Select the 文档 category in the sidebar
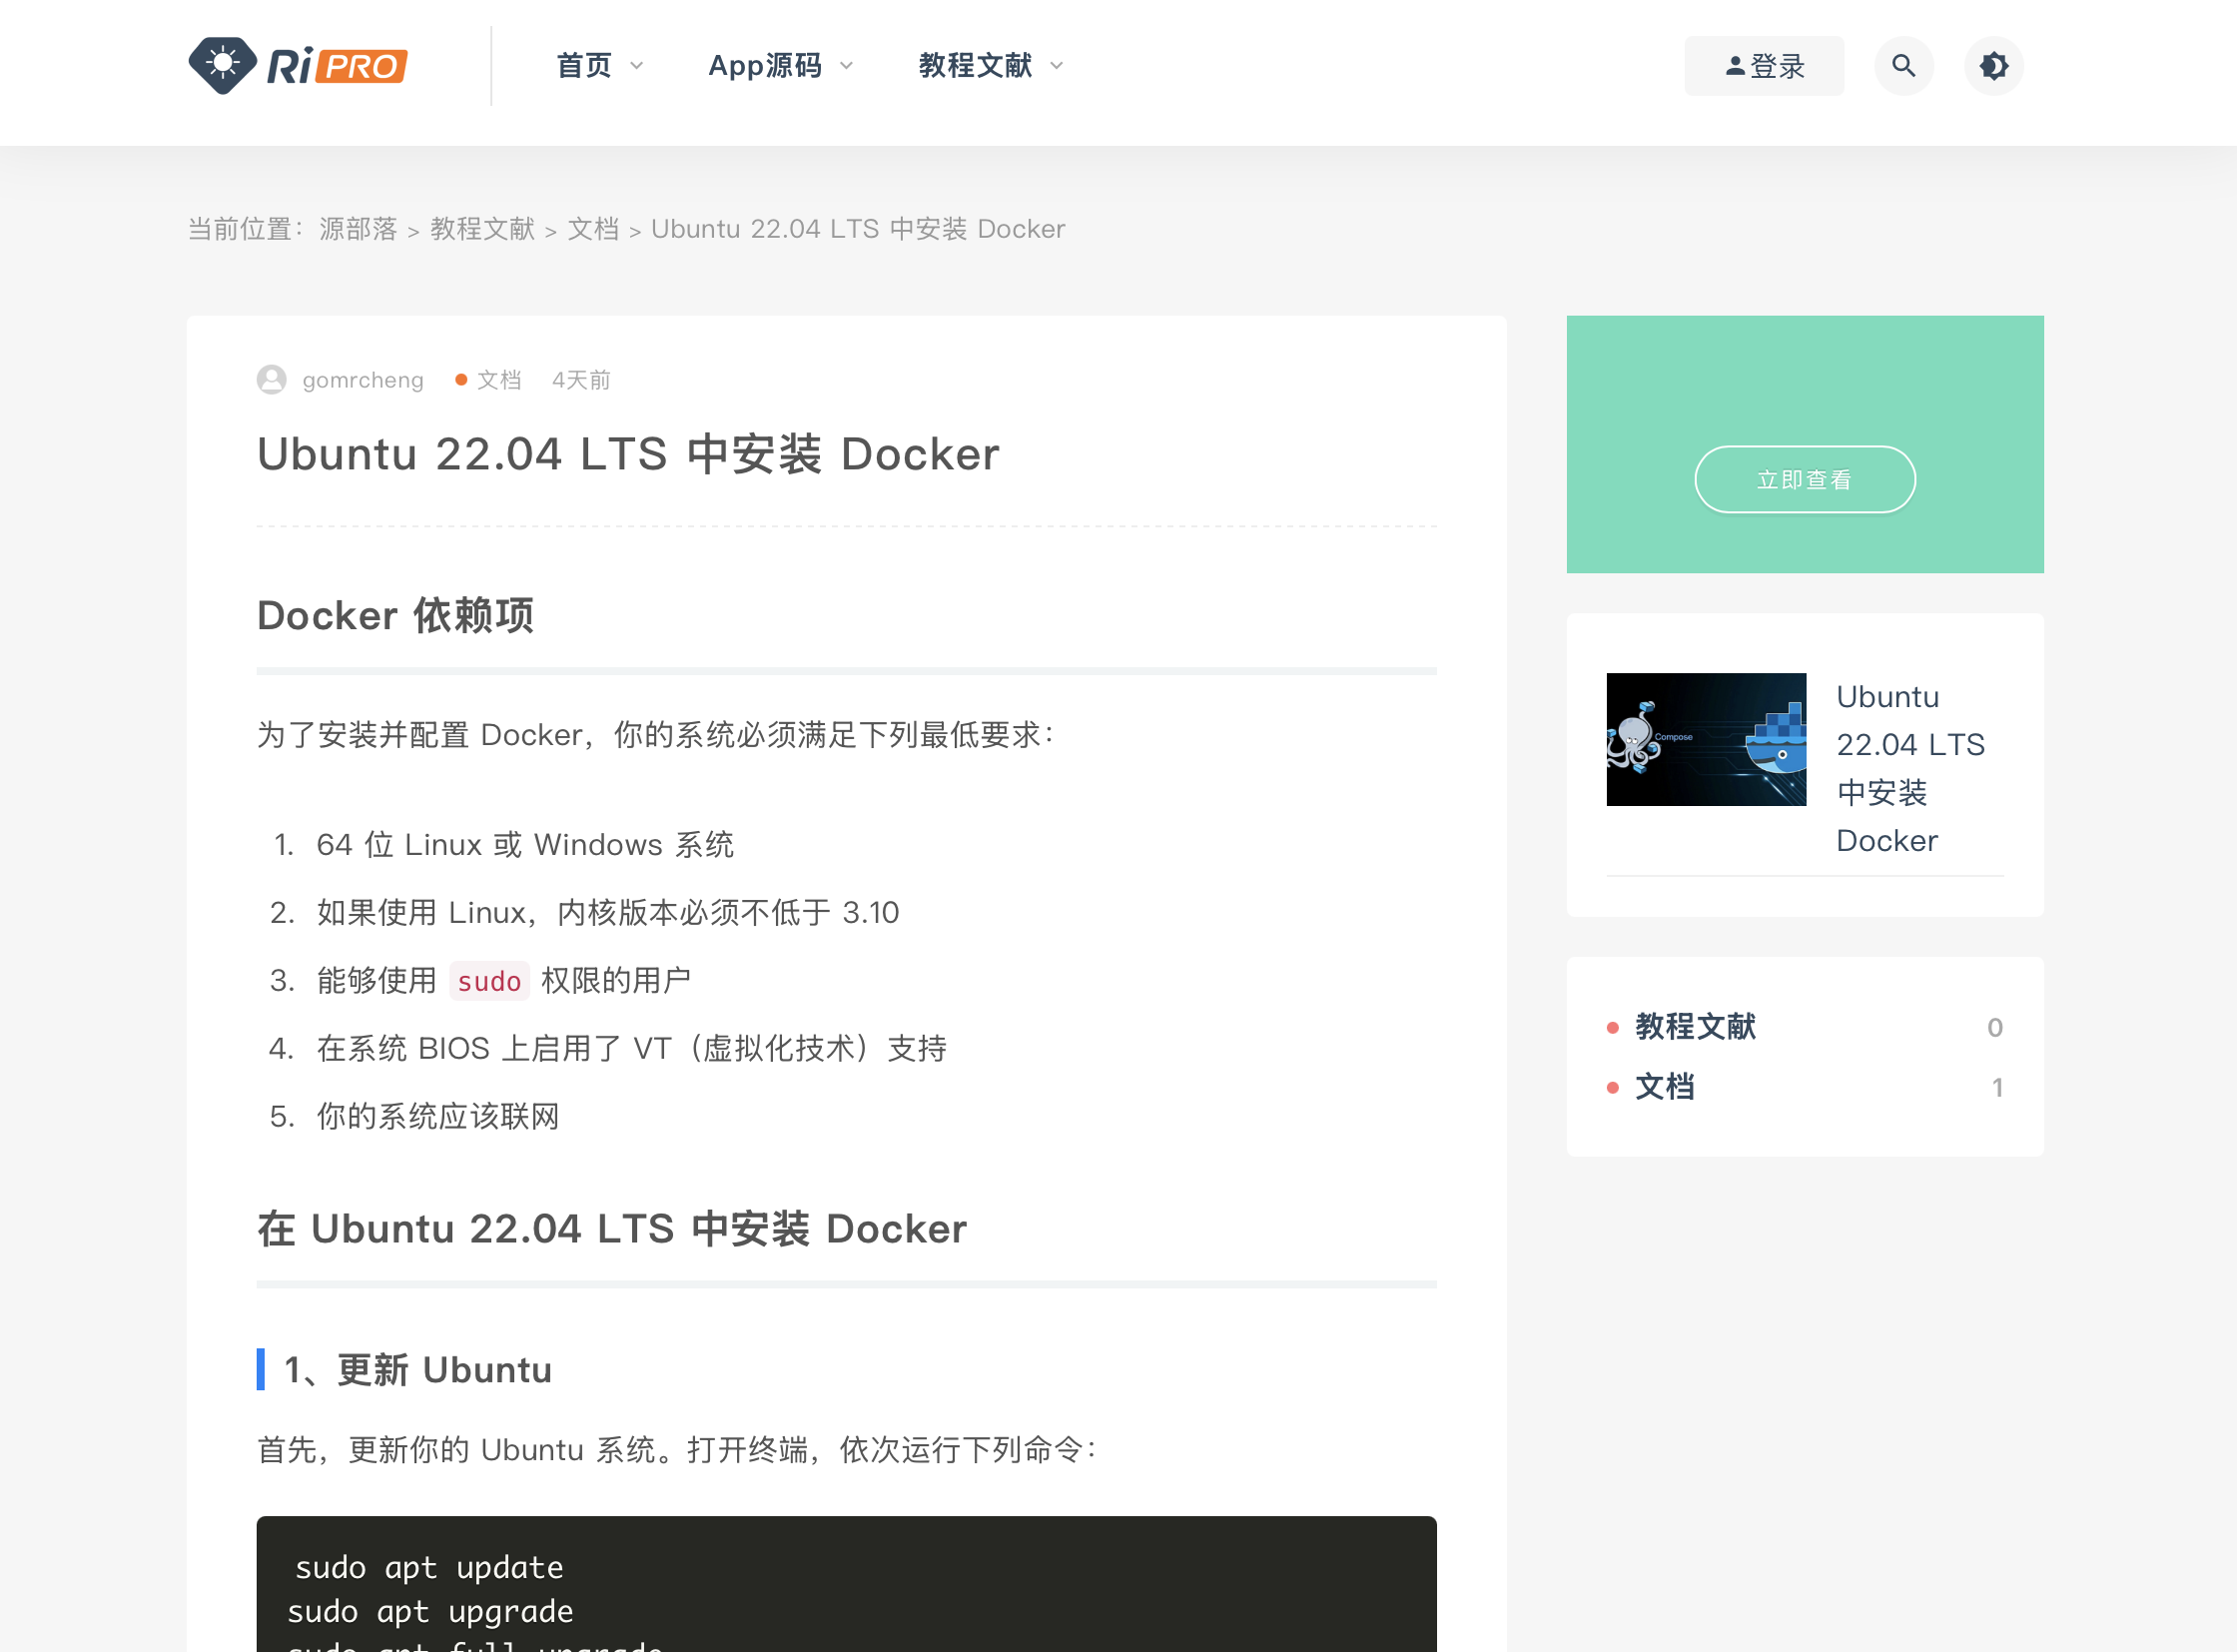The width and height of the screenshot is (2237, 1652). [1664, 1087]
